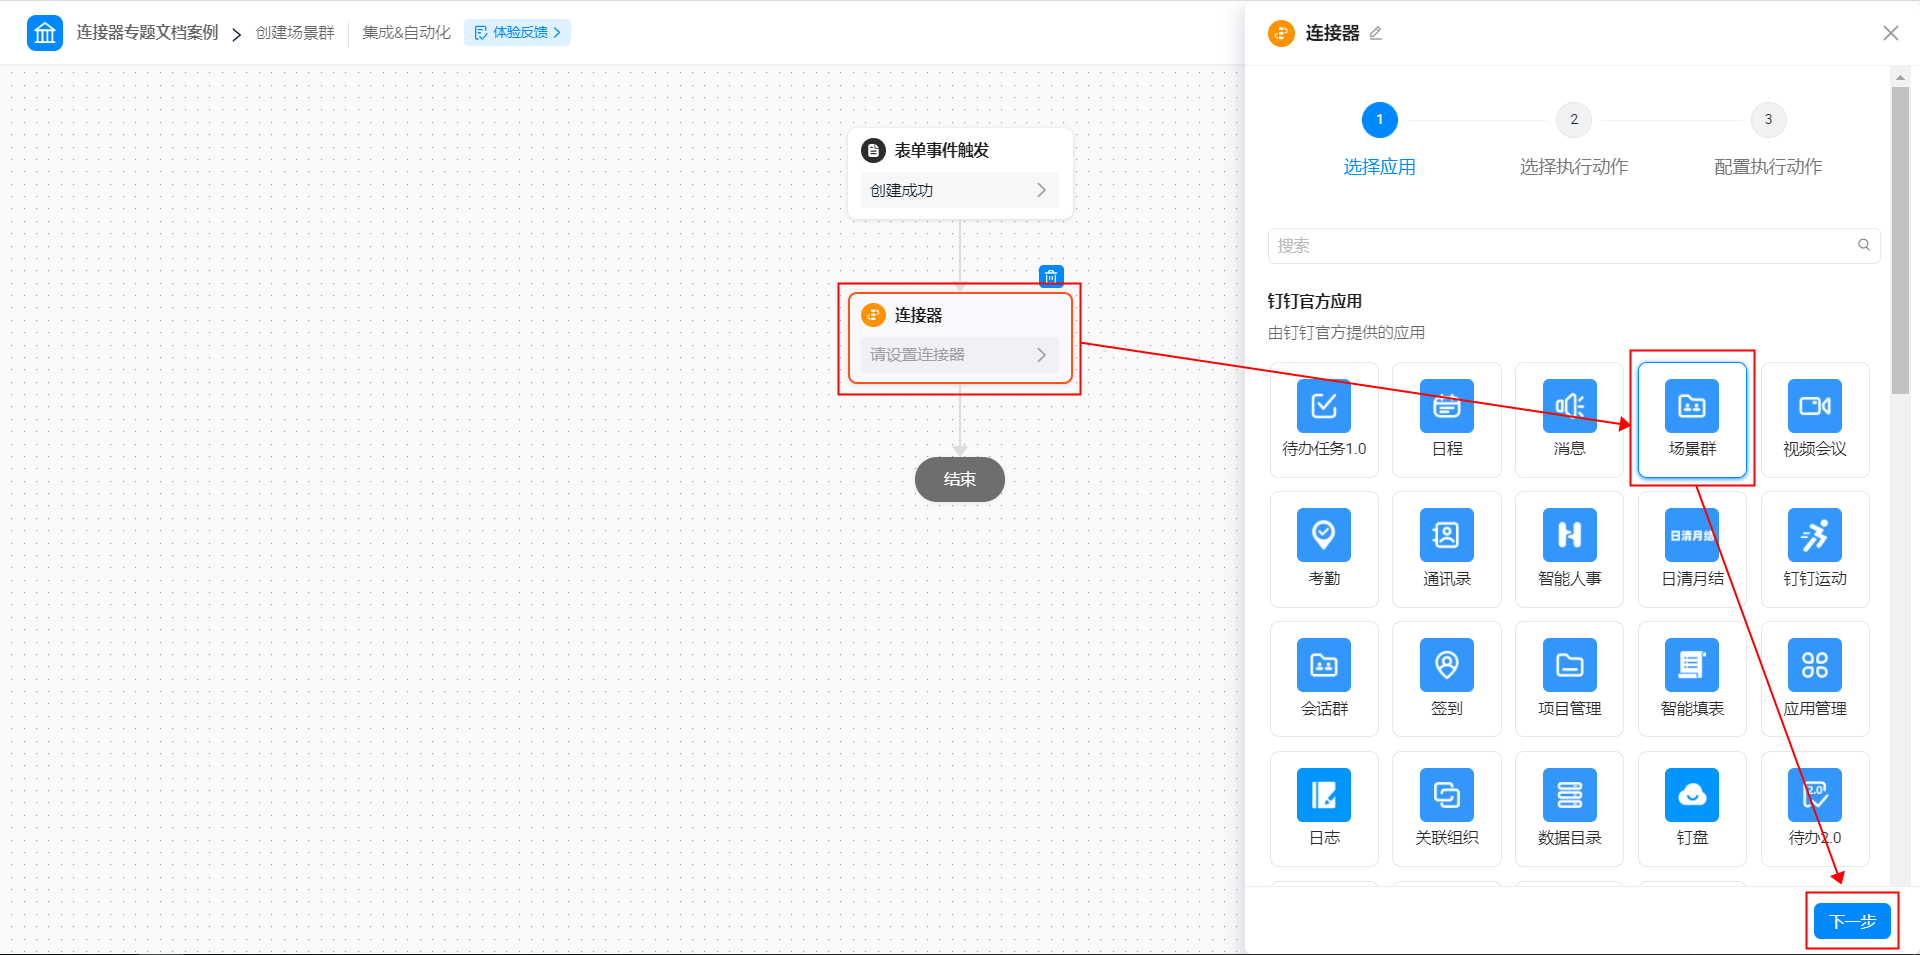Choose the 关联组织 app icon
This screenshot has width=1920, height=955.
pyautogui.click(x=1447, y=795)
